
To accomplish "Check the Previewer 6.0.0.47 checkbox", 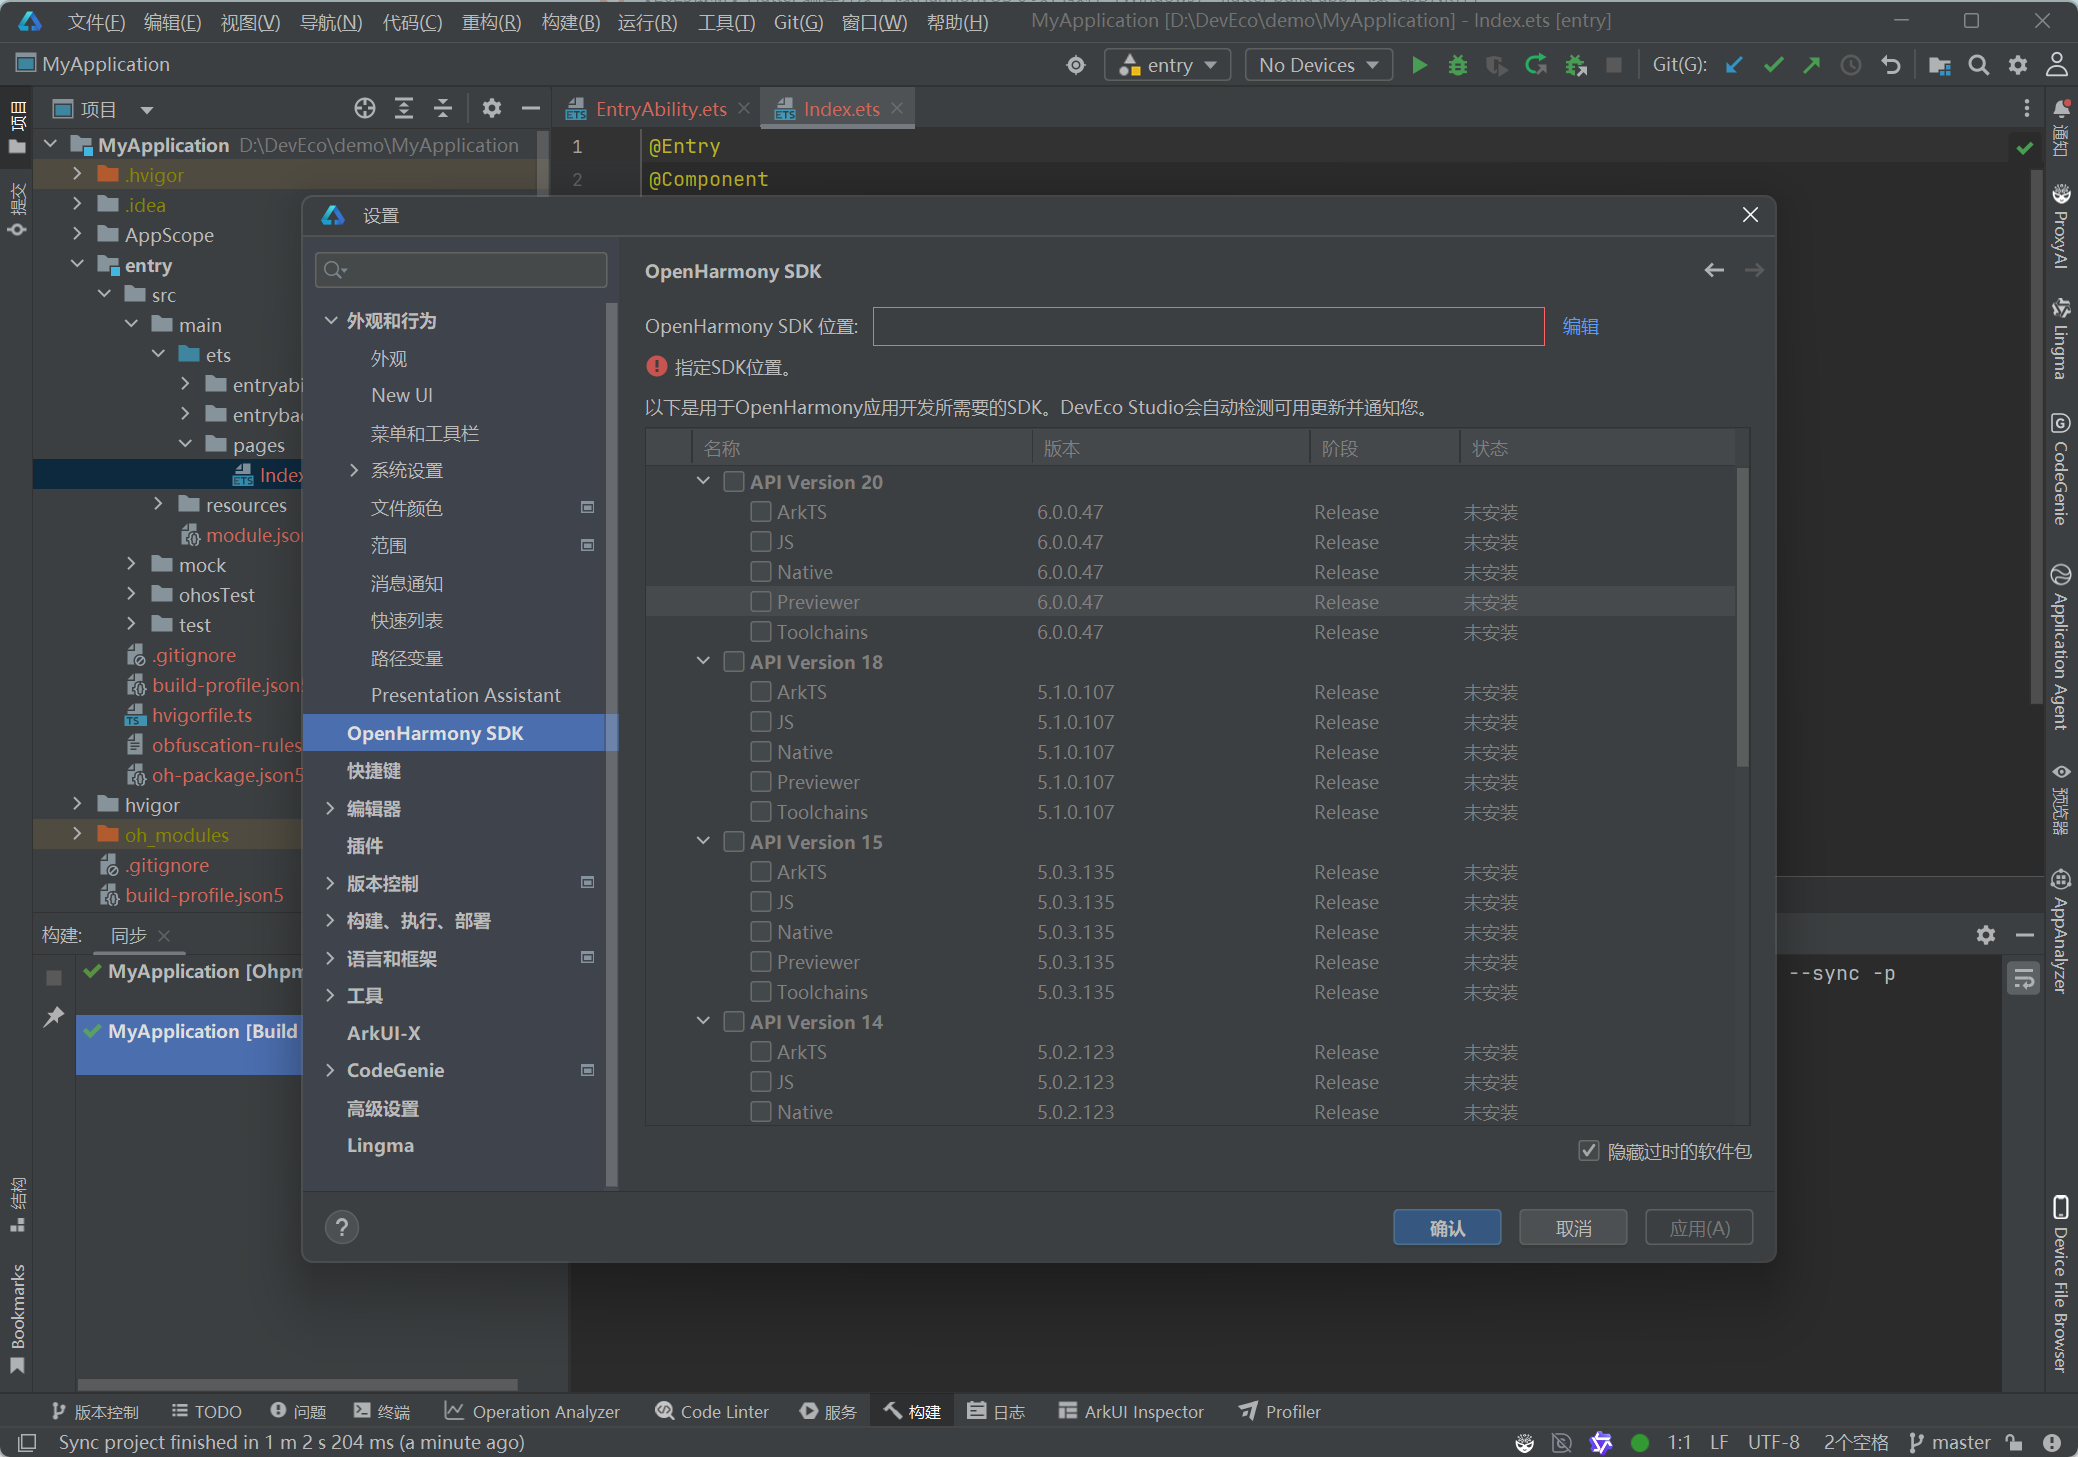I will (761, 602).
